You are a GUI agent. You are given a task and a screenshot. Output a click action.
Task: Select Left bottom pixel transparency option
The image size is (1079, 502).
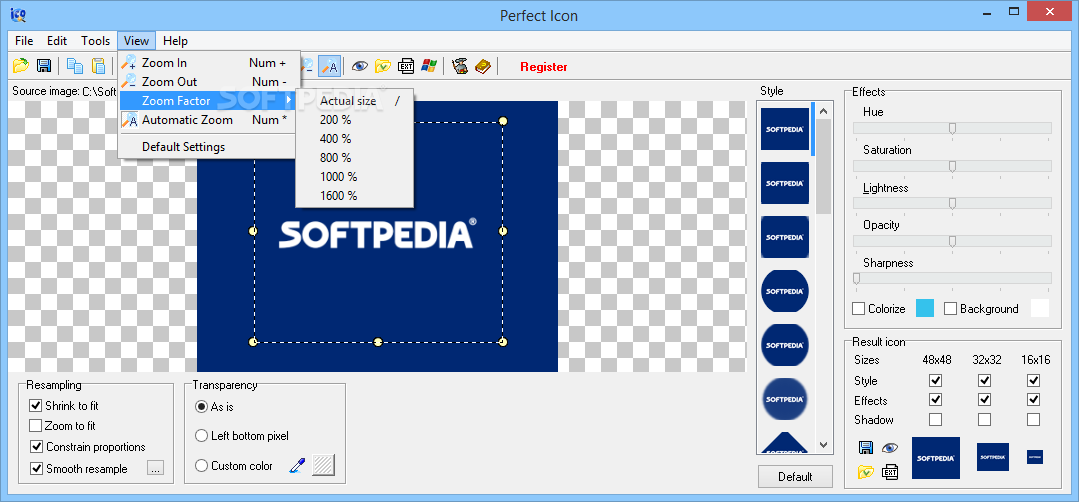coord(202,435)
